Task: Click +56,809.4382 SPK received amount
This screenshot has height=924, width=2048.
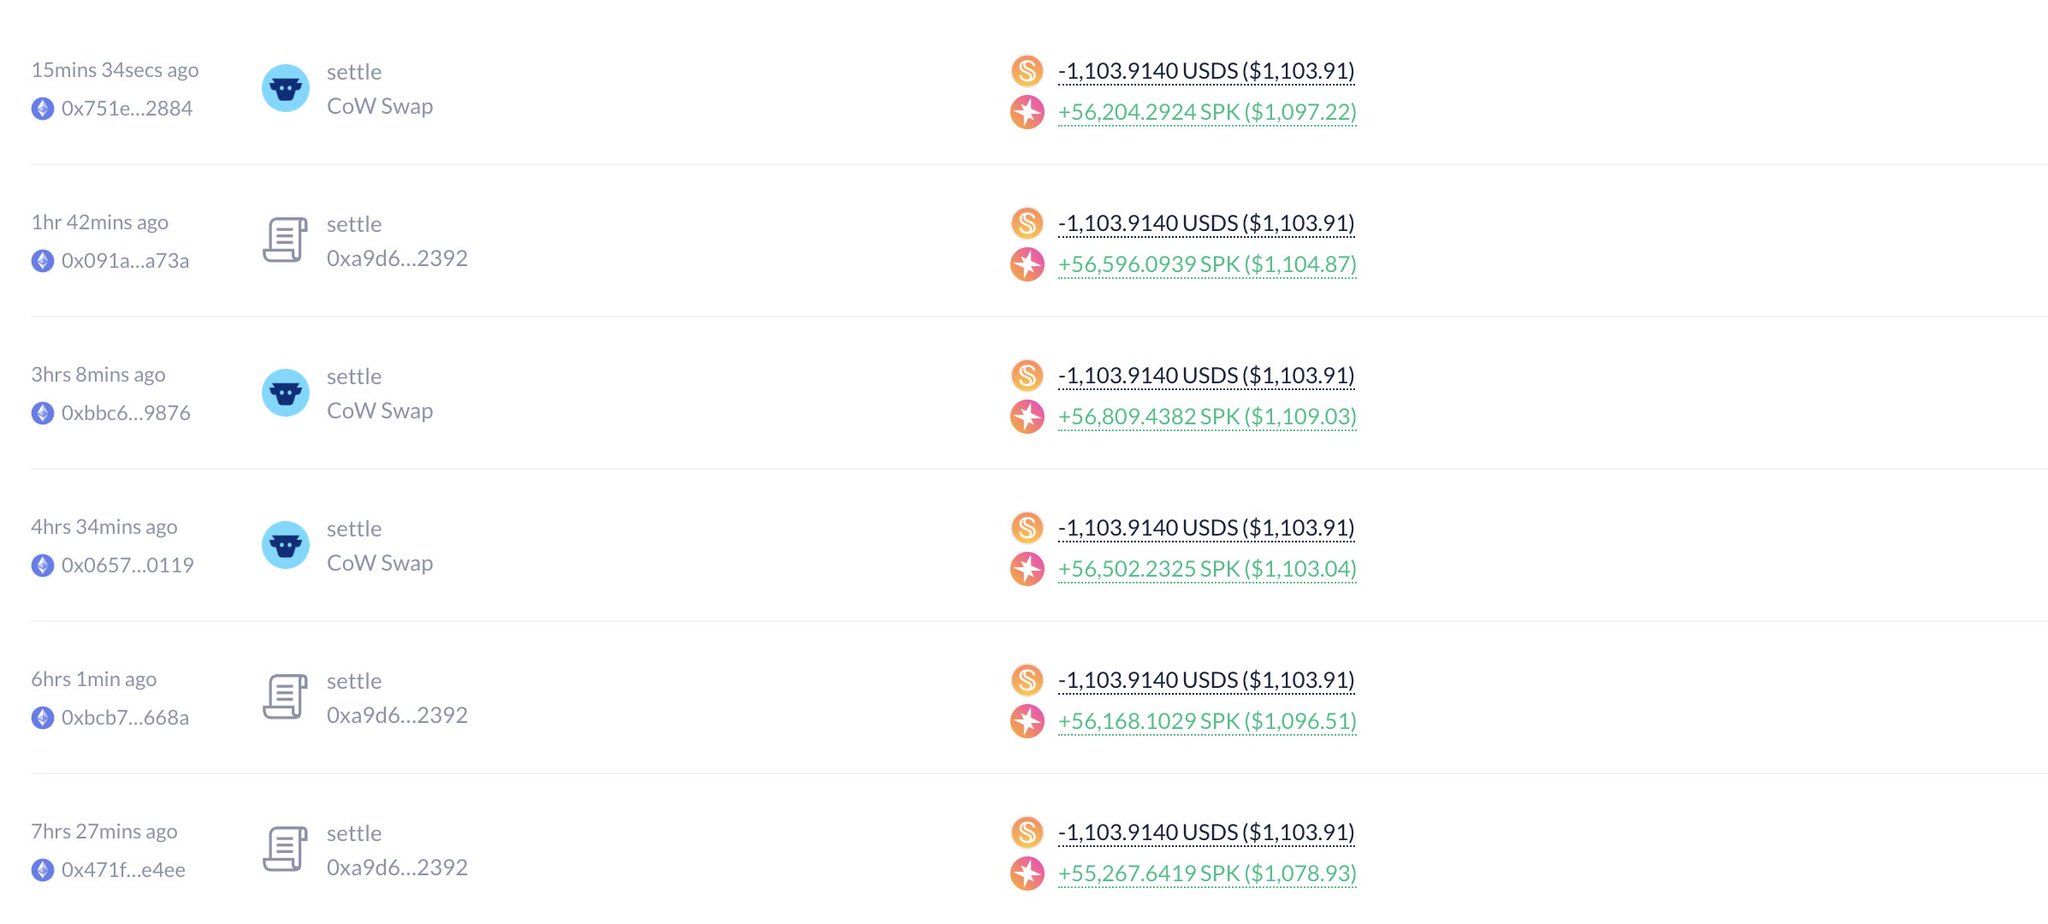Action: point(1206,417)
